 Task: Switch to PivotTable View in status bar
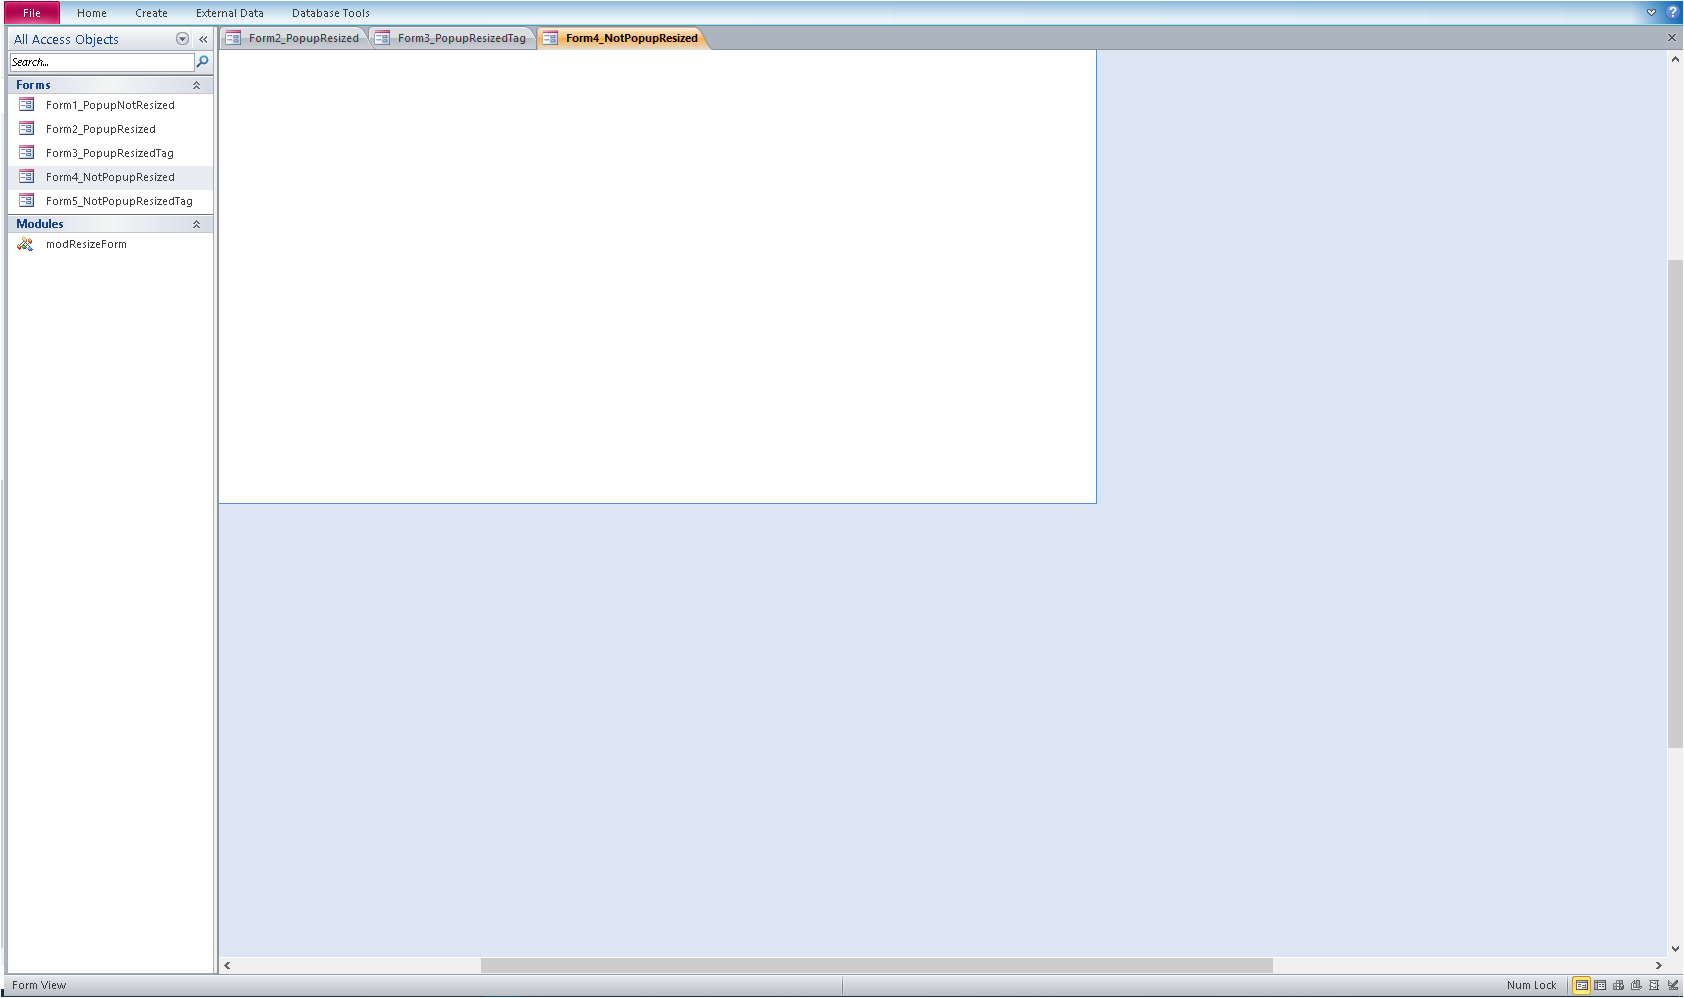[1618, 985]
